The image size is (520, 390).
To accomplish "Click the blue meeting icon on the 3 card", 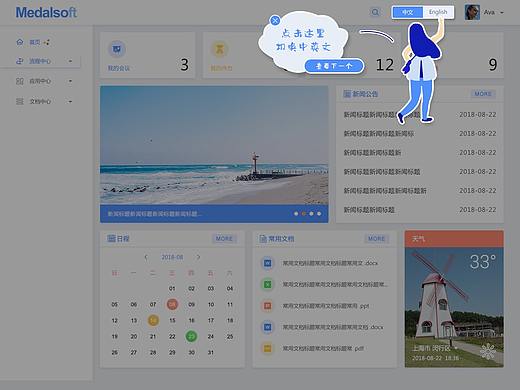I will tap(117, 49).
